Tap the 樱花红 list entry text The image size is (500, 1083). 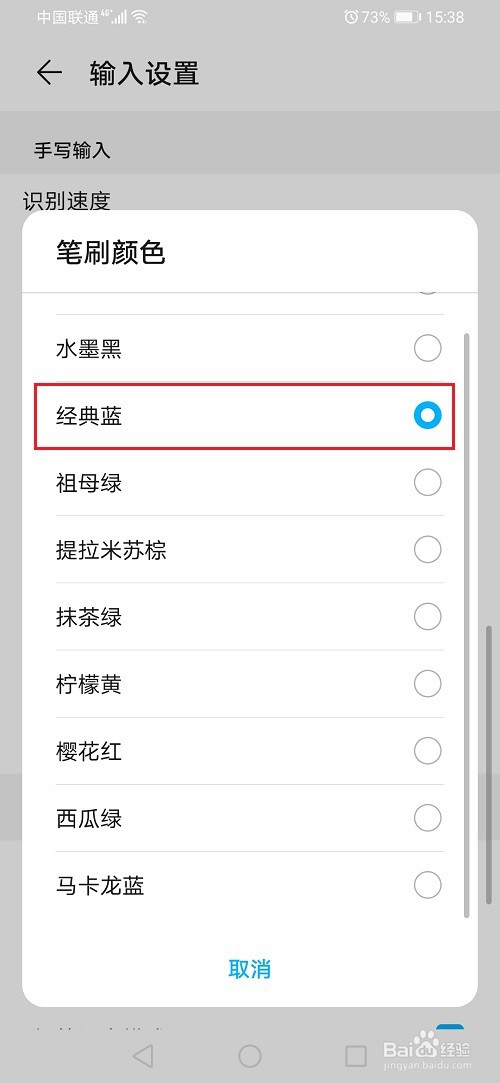[89, 751]
